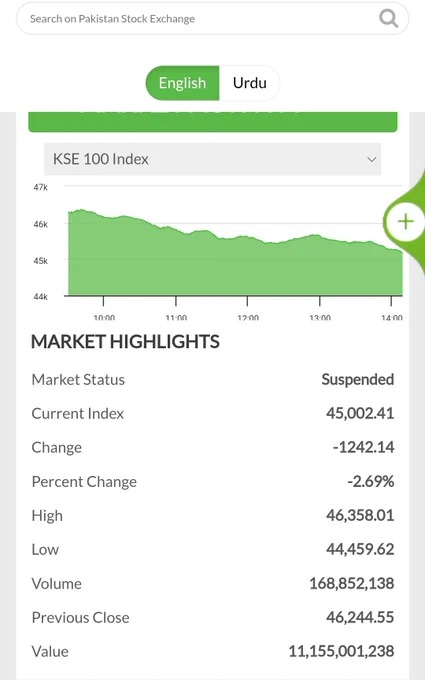This screenshot has height=680, width=425.
Task: Open the KSE 100 Index dropdown
Action: [212, 159]
